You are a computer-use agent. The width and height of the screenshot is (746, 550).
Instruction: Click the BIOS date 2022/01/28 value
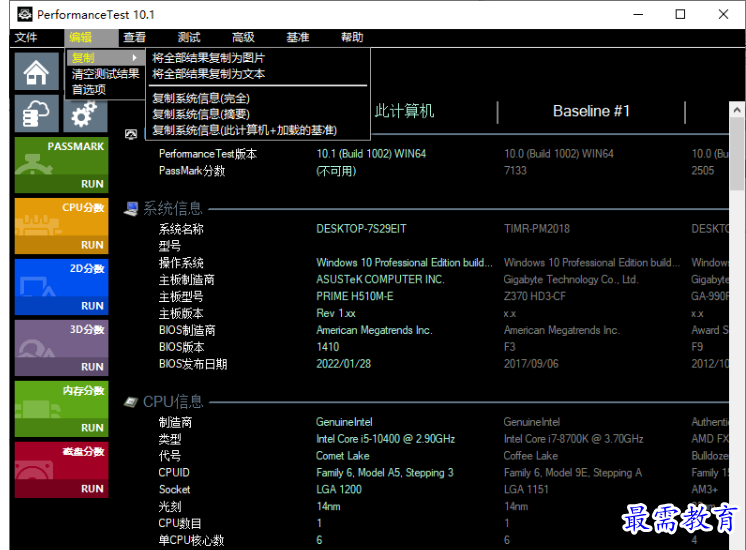344,364
